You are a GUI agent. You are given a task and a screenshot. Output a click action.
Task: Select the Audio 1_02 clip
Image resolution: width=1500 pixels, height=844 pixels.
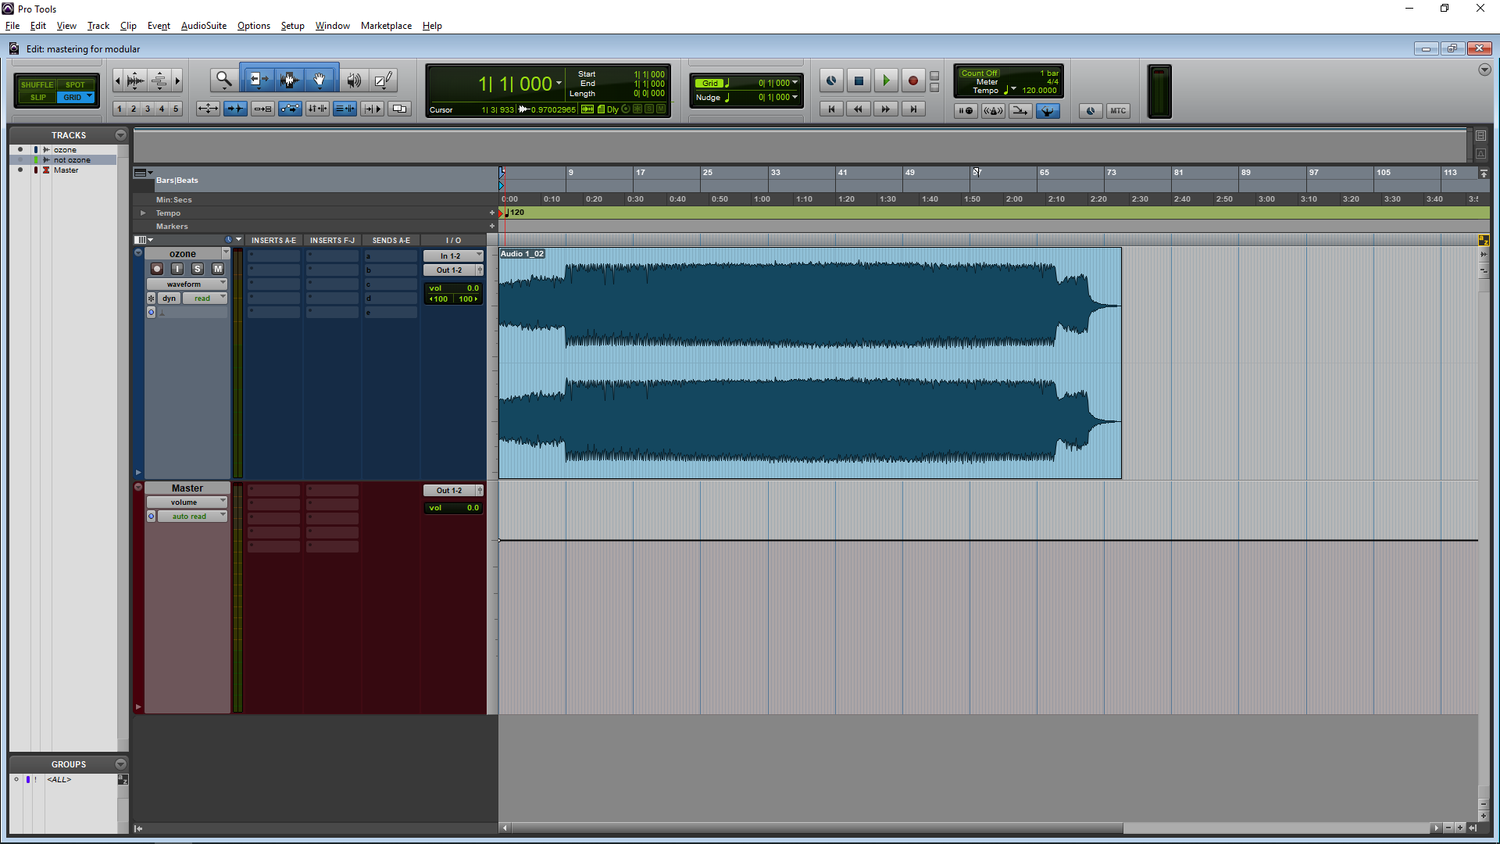click(810, 363)
